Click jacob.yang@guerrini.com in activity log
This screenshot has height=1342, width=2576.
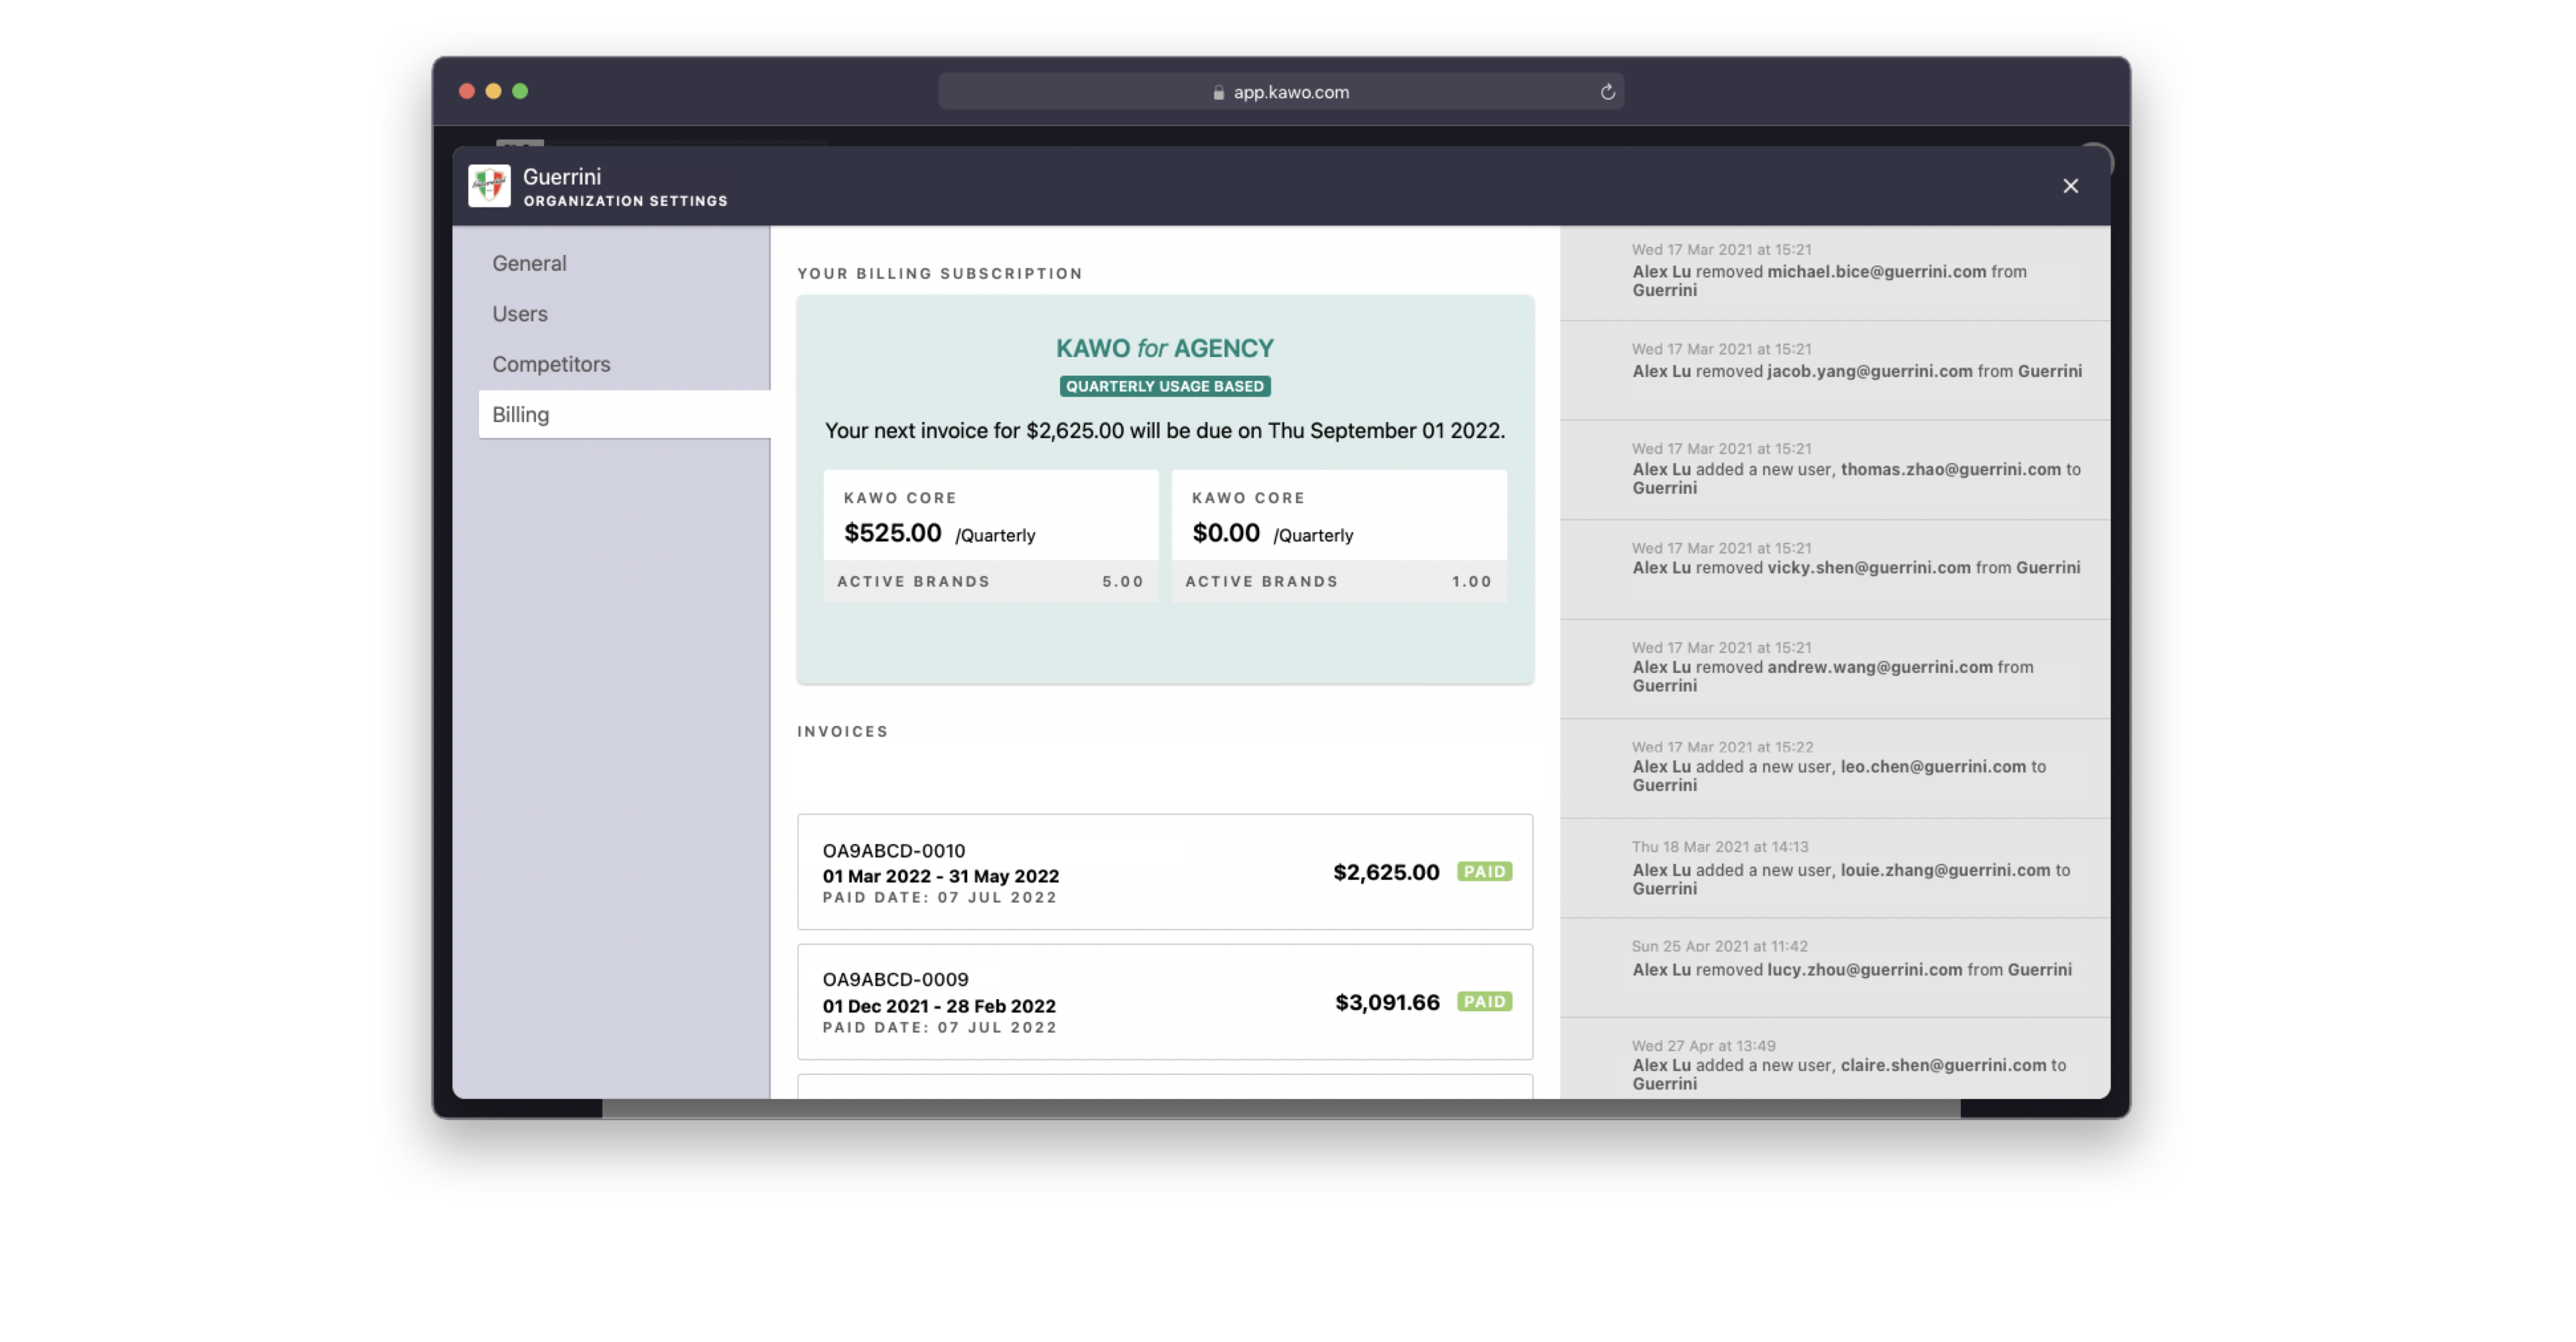click(x=1869, y=371)
